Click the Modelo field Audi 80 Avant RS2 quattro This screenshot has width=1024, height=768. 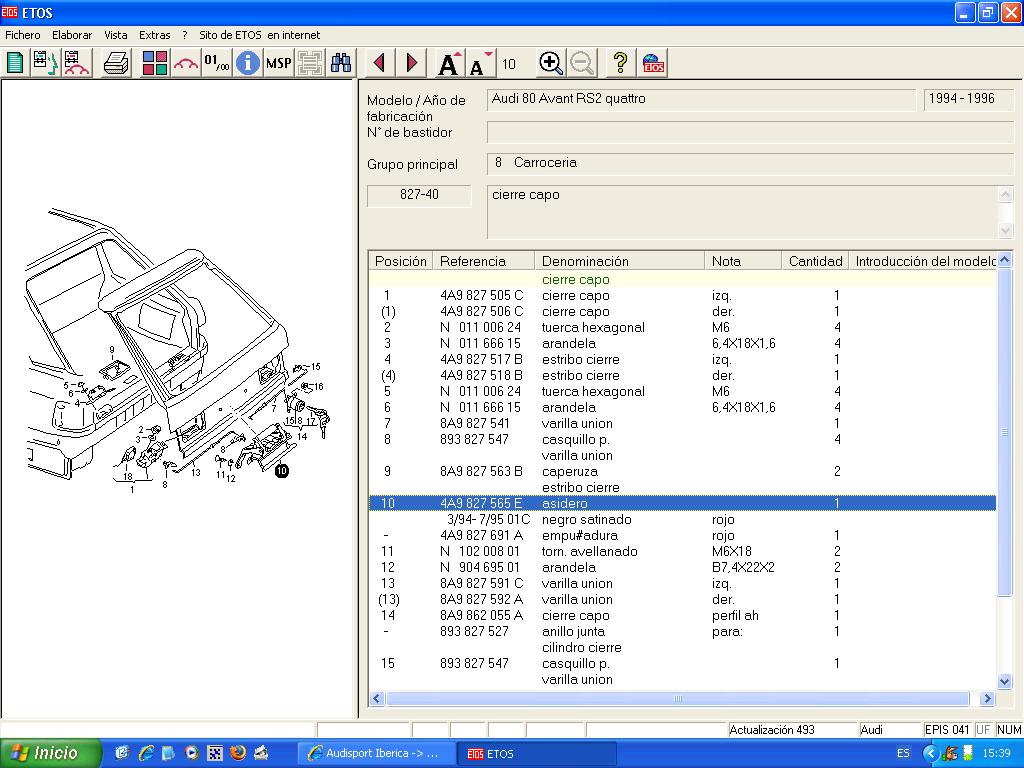701,99
